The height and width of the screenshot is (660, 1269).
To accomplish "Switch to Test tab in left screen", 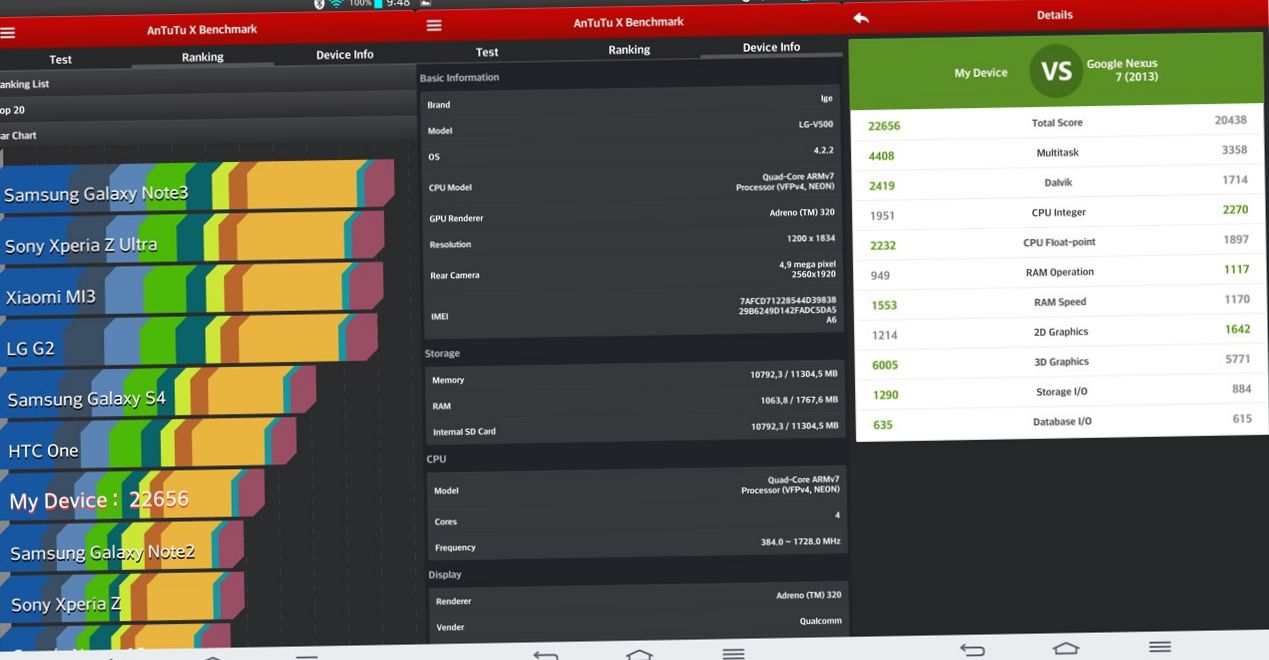I will [x=61, y=59].
